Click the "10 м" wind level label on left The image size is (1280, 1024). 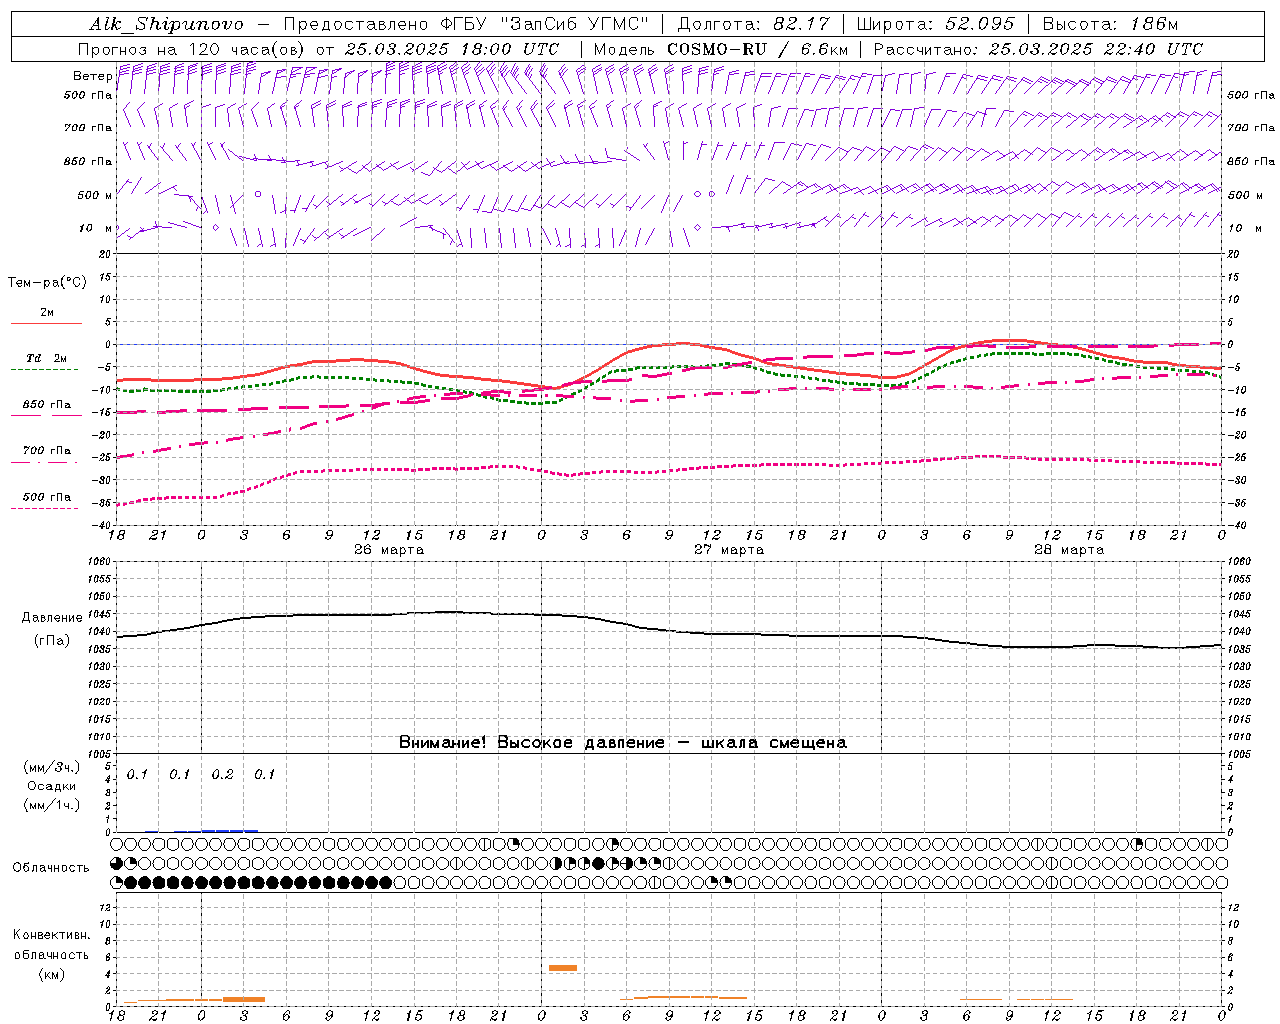96,228
